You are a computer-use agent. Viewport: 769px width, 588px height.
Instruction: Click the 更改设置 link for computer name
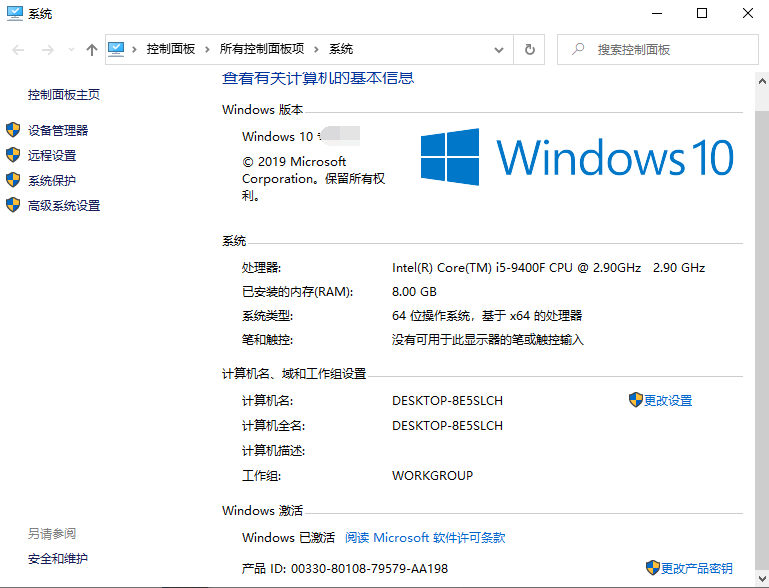pyautogui.click(x=667, y=400)
